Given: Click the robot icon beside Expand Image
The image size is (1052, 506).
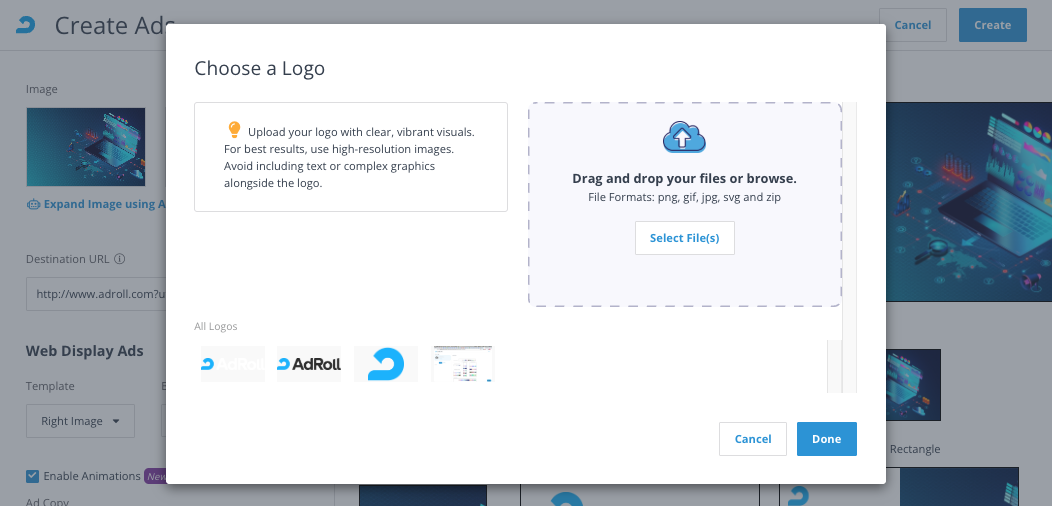Looking at the screenshot, I should (x=33, y=205).
